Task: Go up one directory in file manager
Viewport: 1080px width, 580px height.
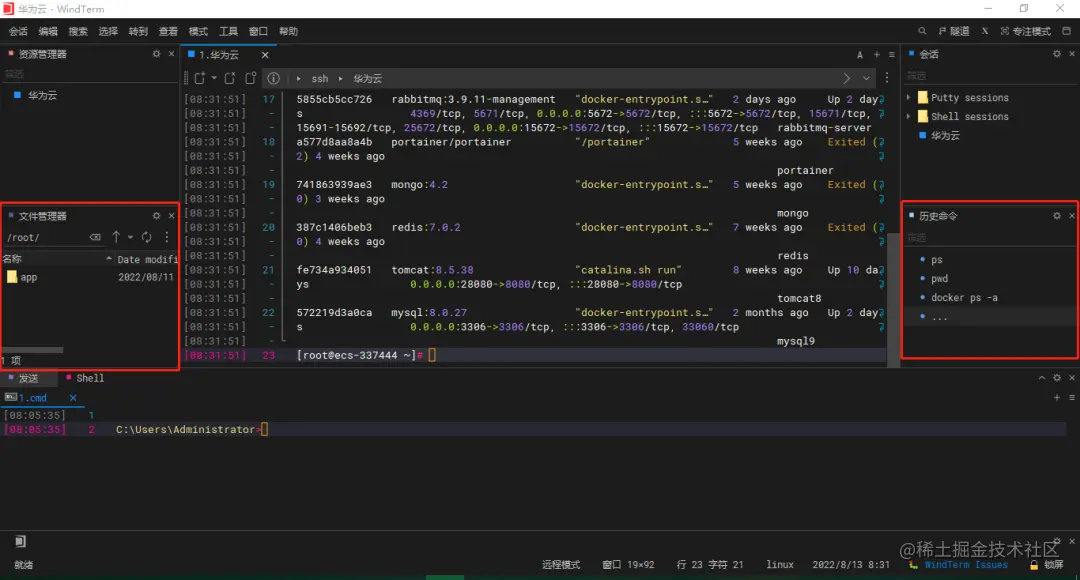Action: tap(116, 237)
